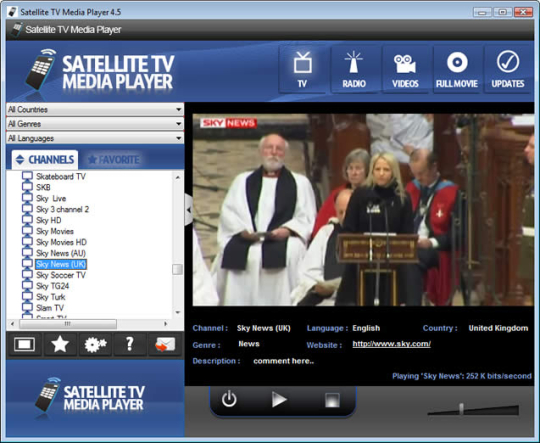Click the 'English' language value

tap(366, 328)
